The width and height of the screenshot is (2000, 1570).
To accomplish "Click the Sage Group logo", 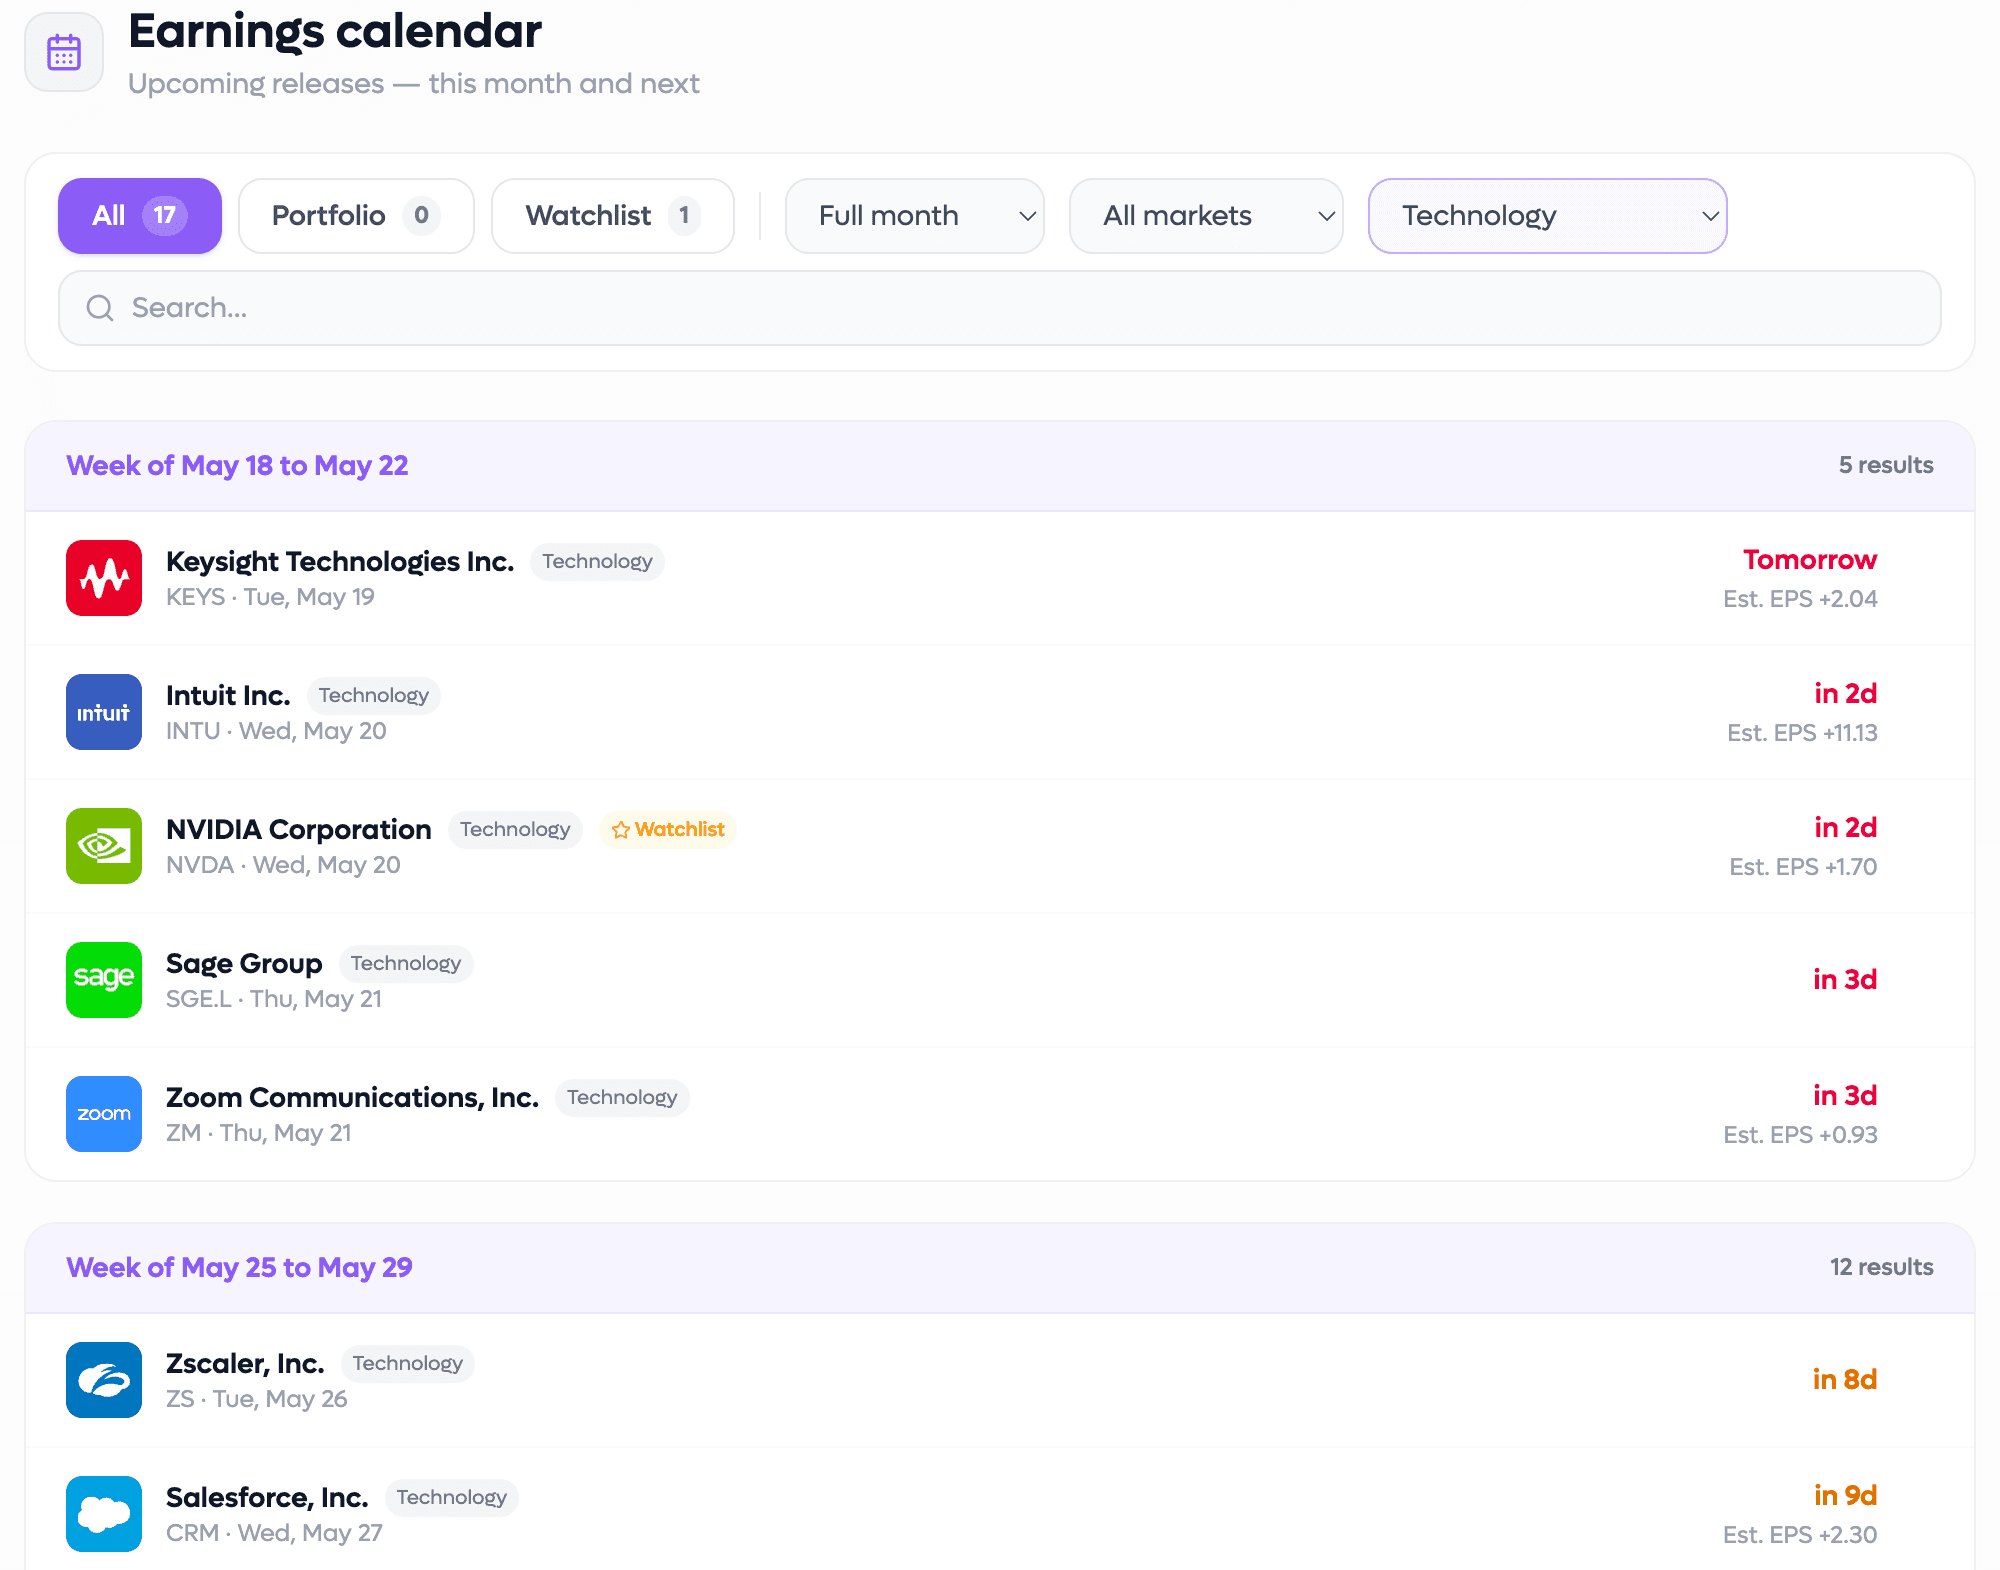I will coord(104,980).
